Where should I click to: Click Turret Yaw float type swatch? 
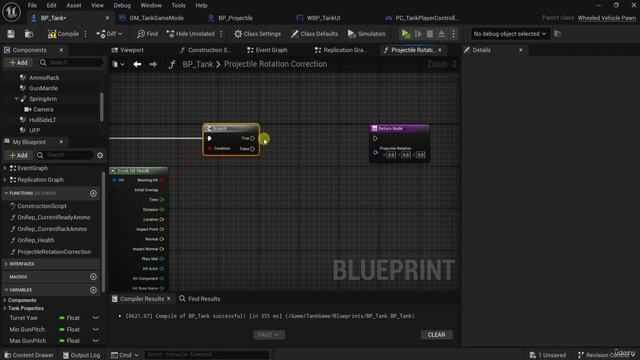62,318
